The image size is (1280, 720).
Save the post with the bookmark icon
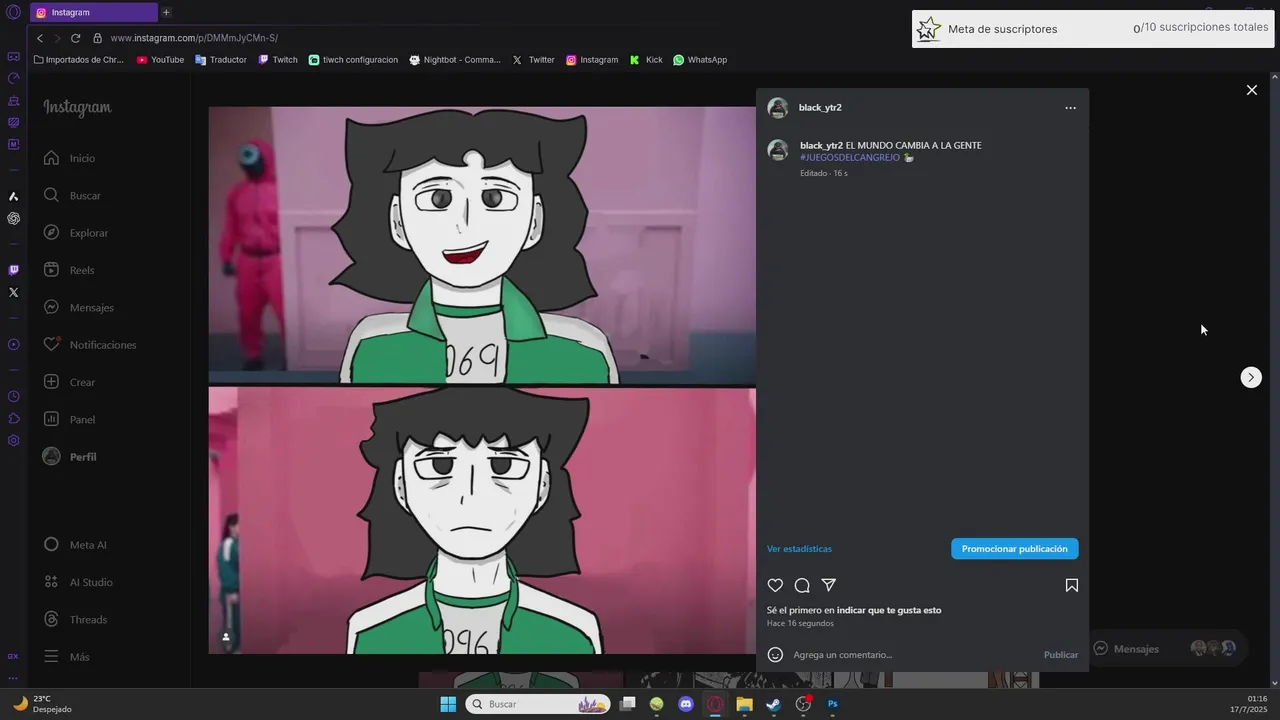click(1071, 586)
